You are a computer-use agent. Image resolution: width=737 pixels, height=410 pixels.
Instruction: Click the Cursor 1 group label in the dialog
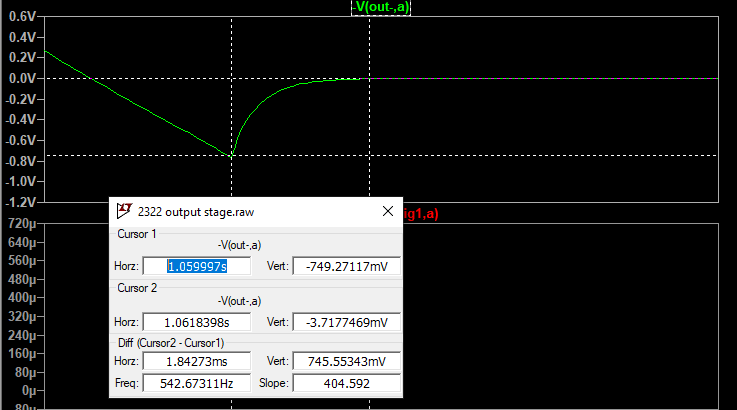[x=136, y=234]
